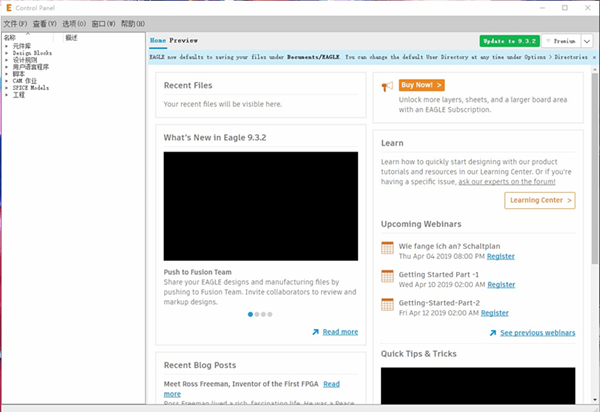Expand the SPICE Models tree node arrow
Screen dimensions: 600x412
tap(7, 88)
